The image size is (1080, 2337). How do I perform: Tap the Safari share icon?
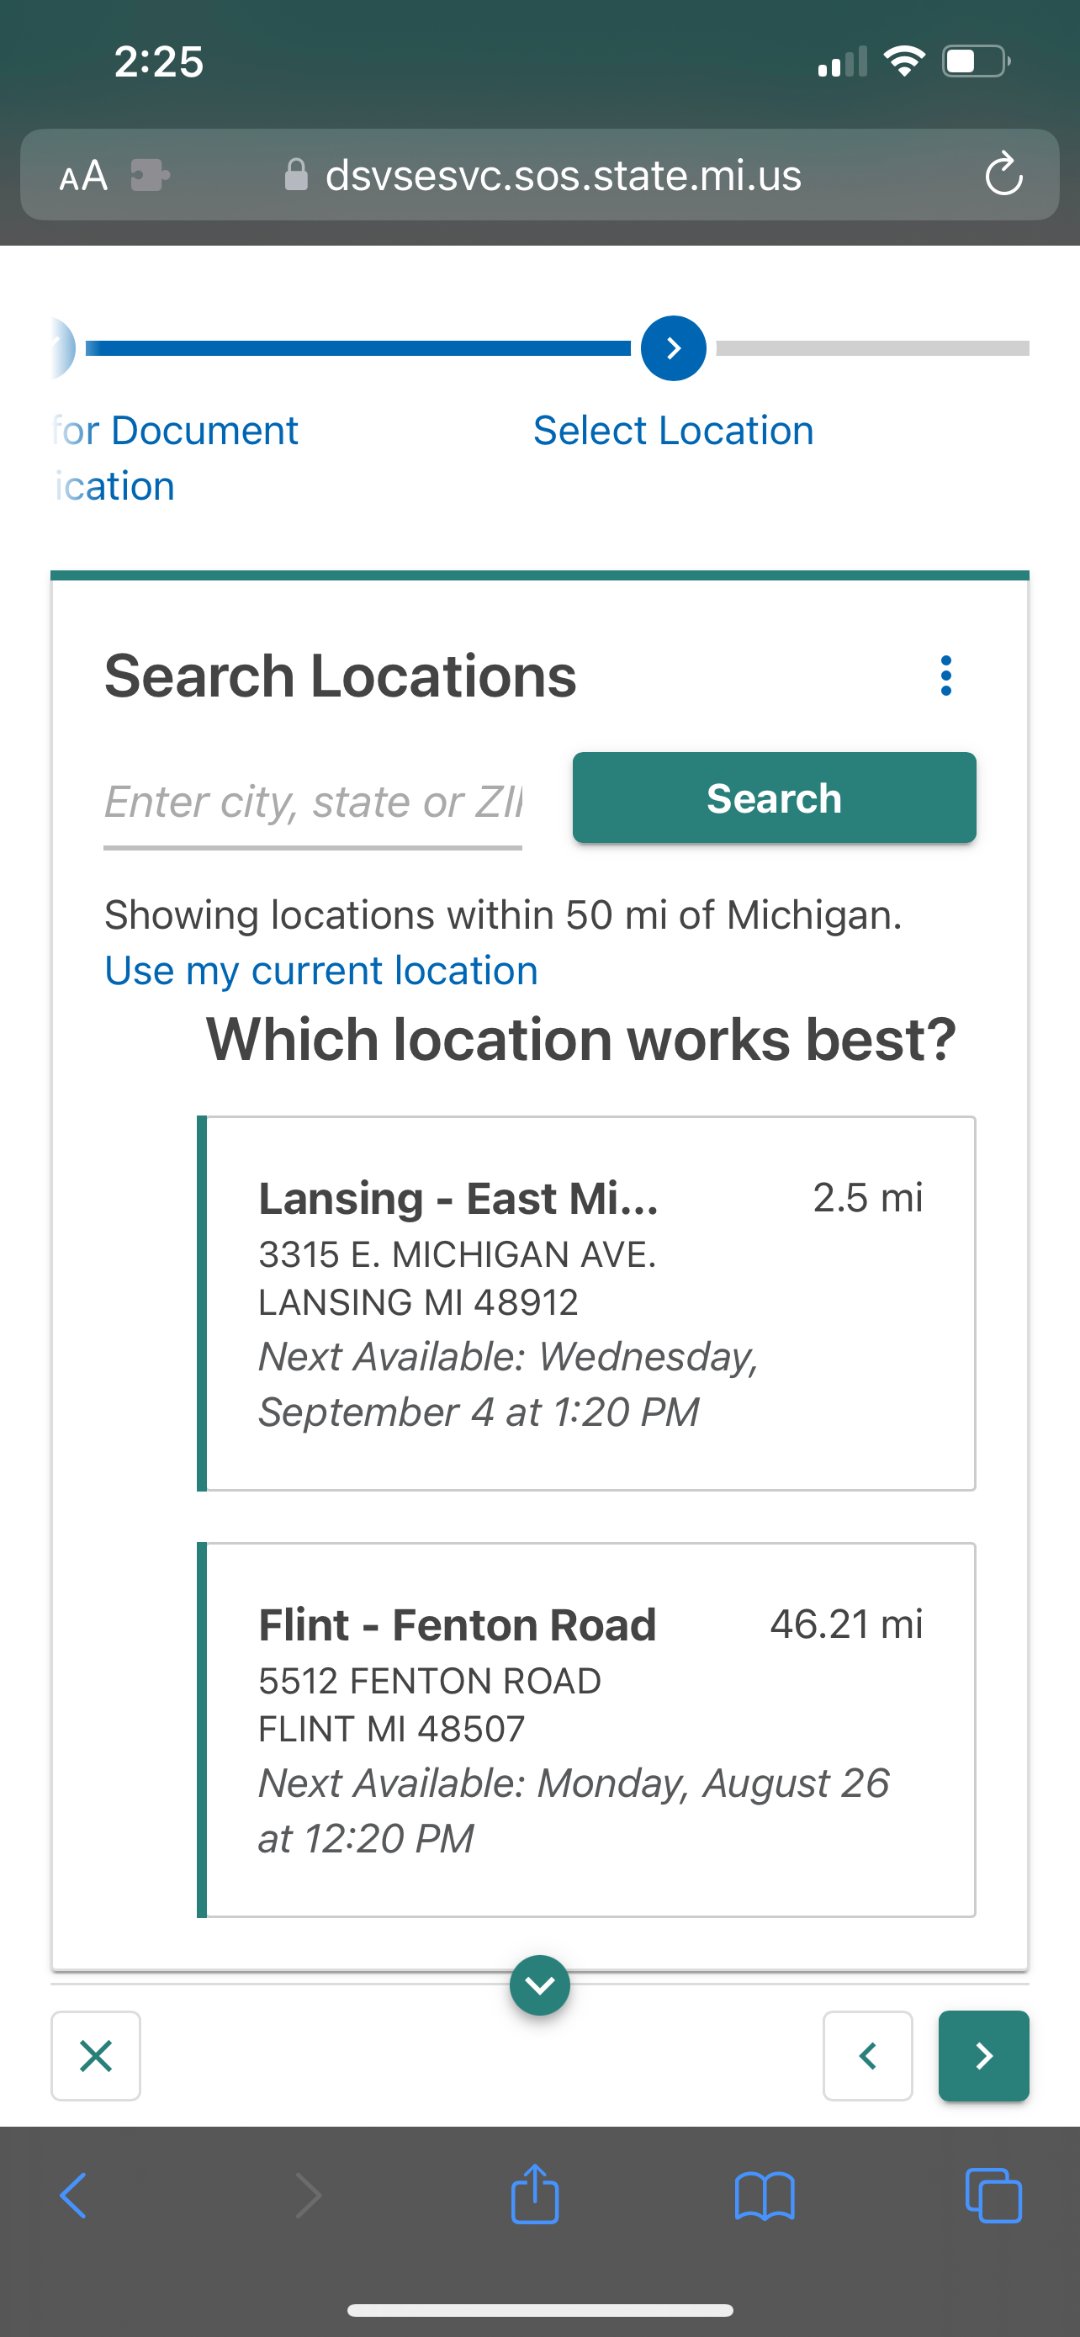535,2195
